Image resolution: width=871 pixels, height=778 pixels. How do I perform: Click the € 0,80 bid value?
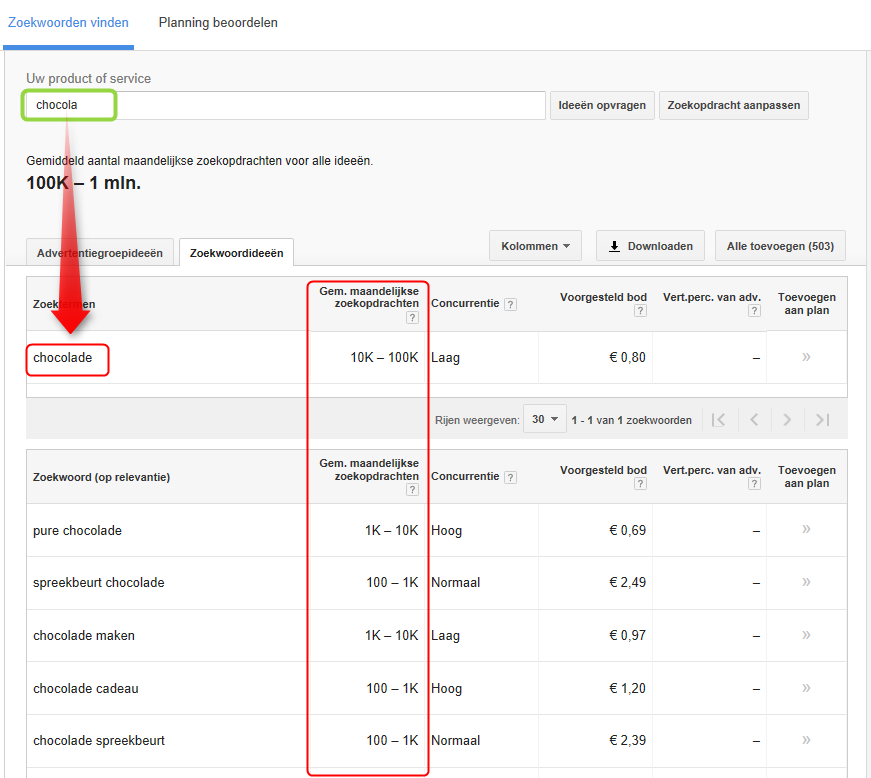pos(628,357)
